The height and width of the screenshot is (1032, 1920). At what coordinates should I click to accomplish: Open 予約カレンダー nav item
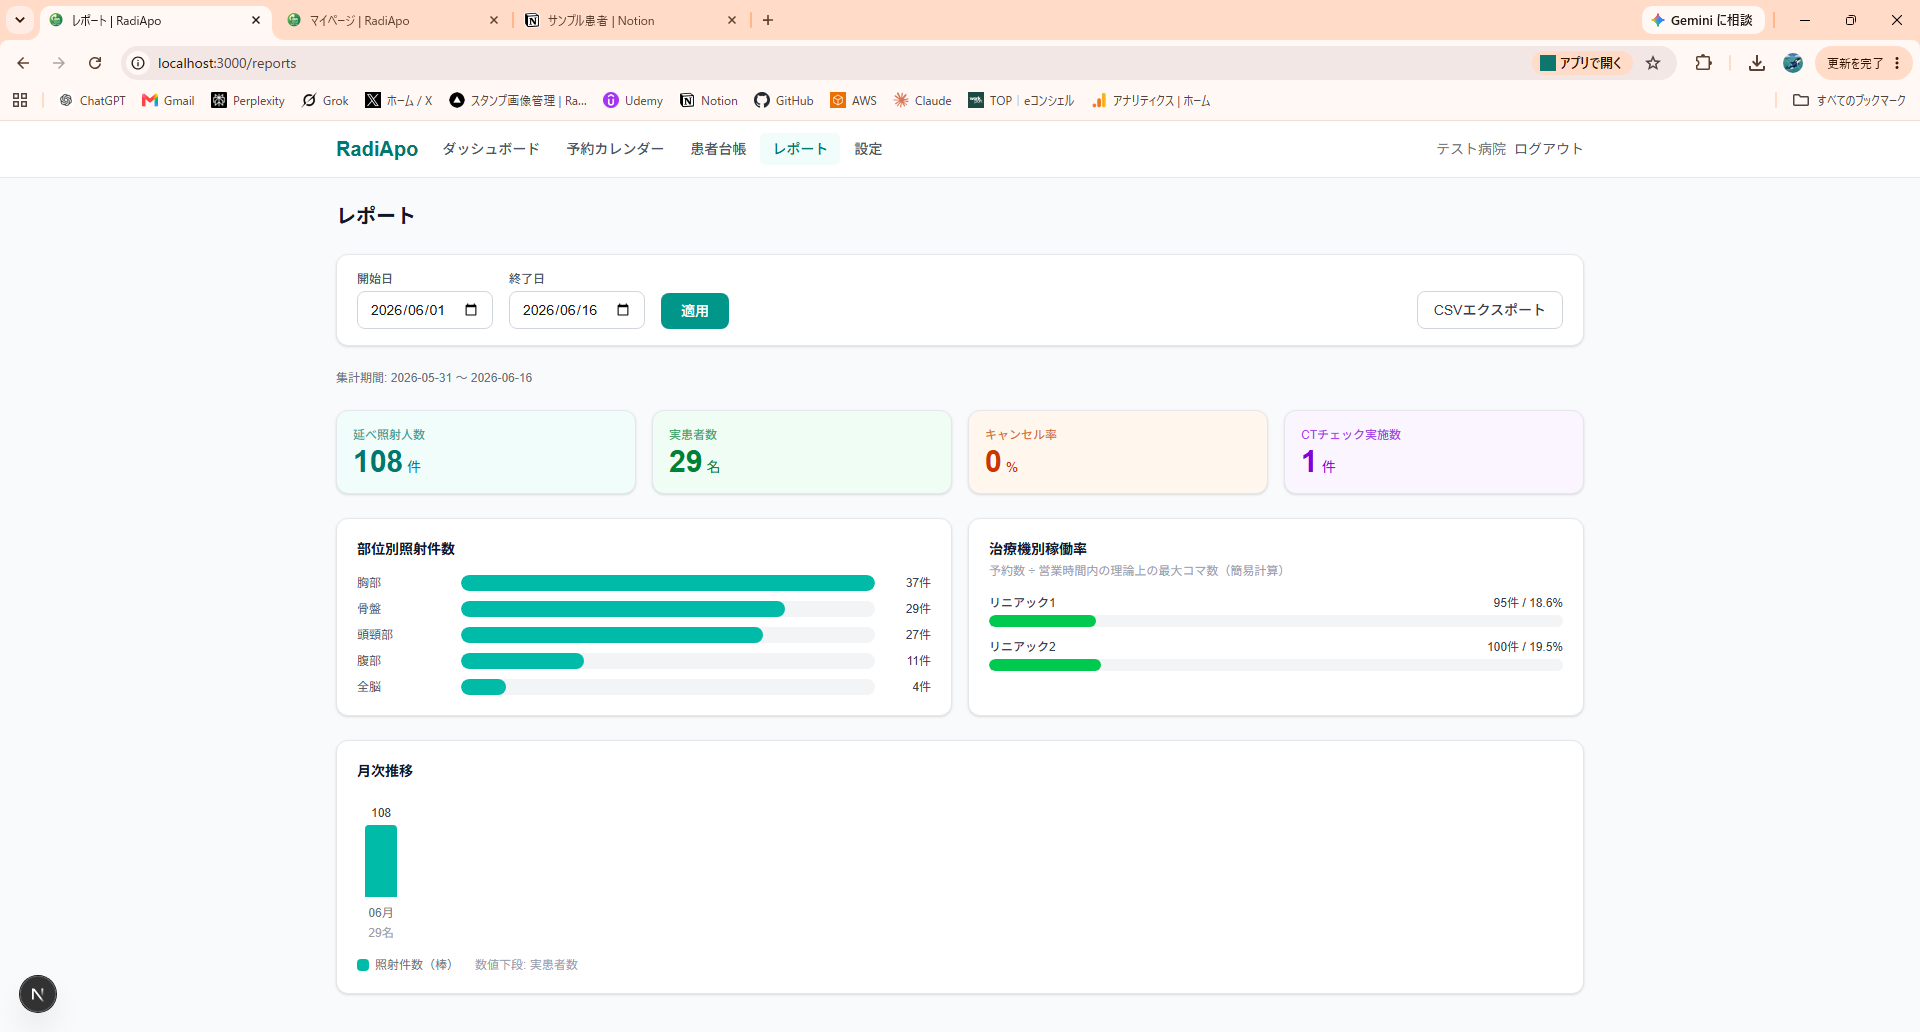pyautogui.click(x=615, y=149)
